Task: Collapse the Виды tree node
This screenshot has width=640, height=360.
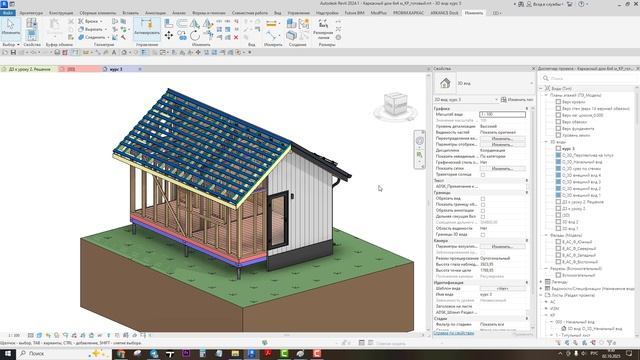Action: coord(541,88)
